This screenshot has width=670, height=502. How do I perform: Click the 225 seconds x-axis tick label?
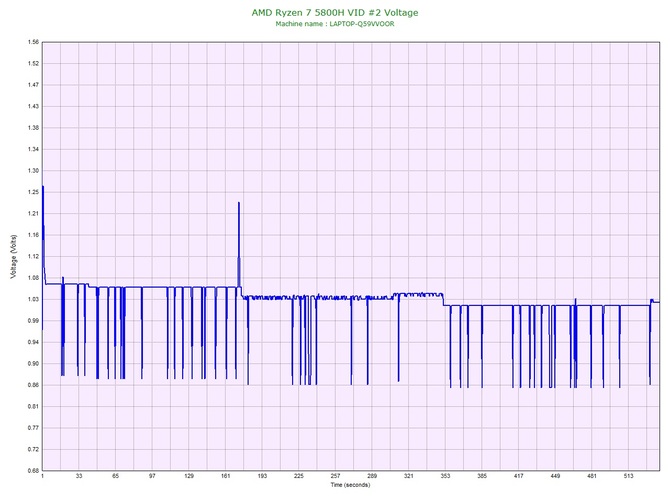pyautogui.click(x=299, y=476)
